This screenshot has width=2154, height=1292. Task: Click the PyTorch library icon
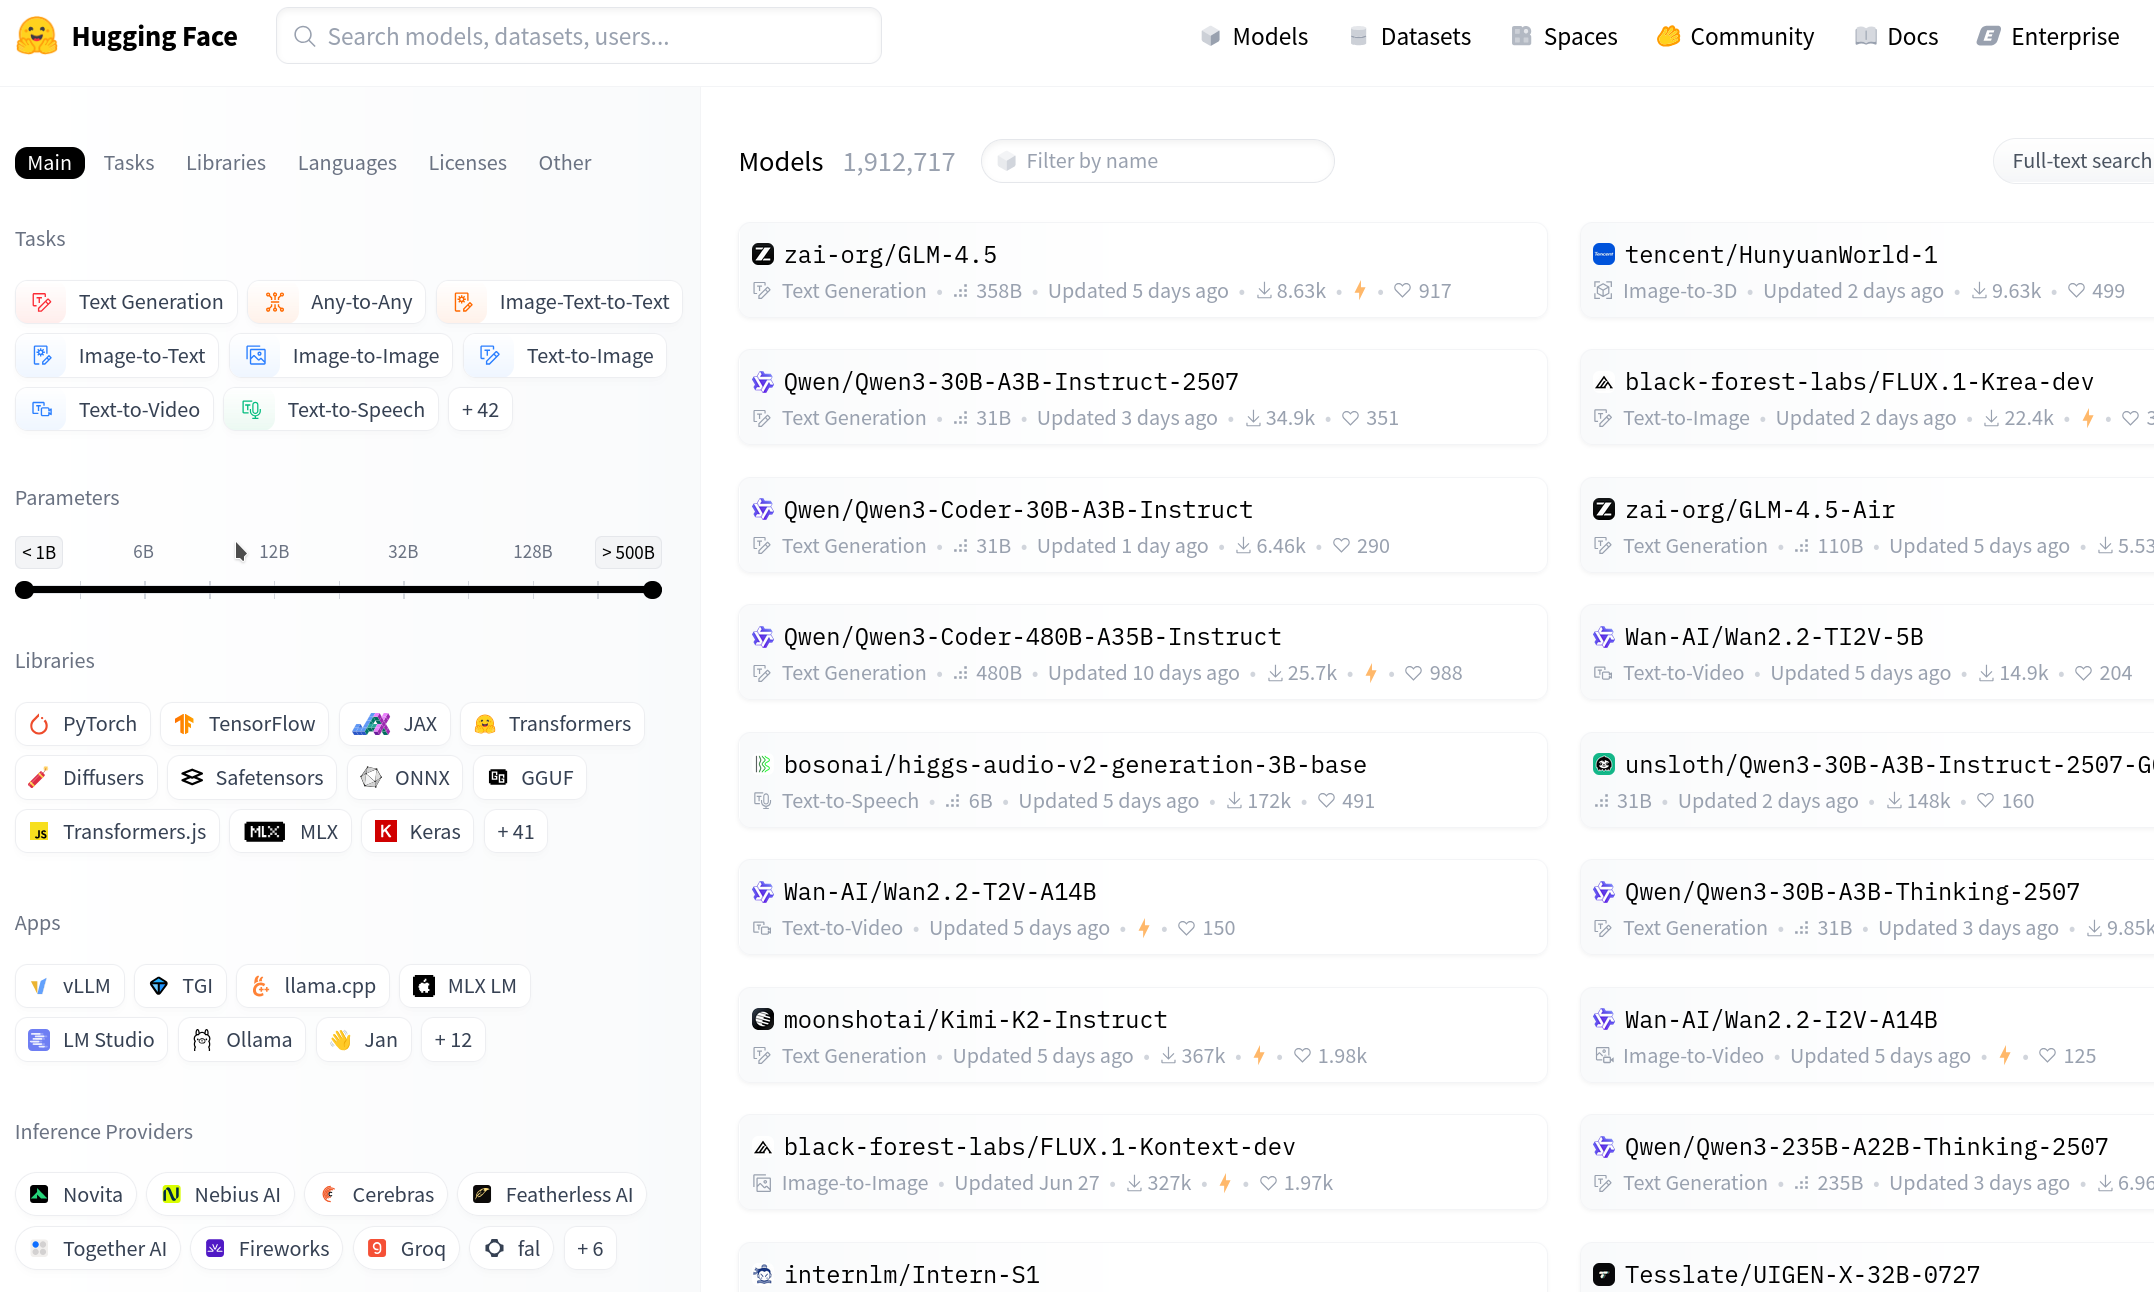(x=39, y=724)
